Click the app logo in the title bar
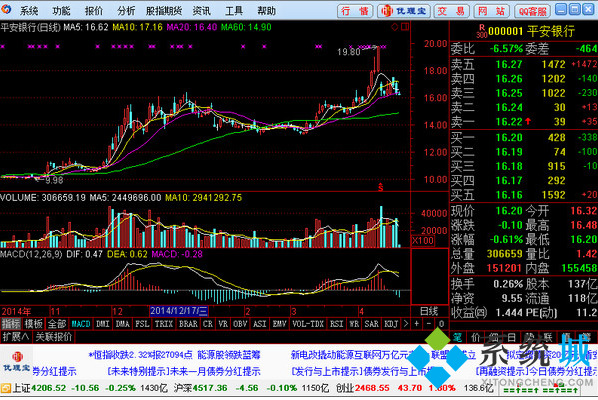 (6, 10)
